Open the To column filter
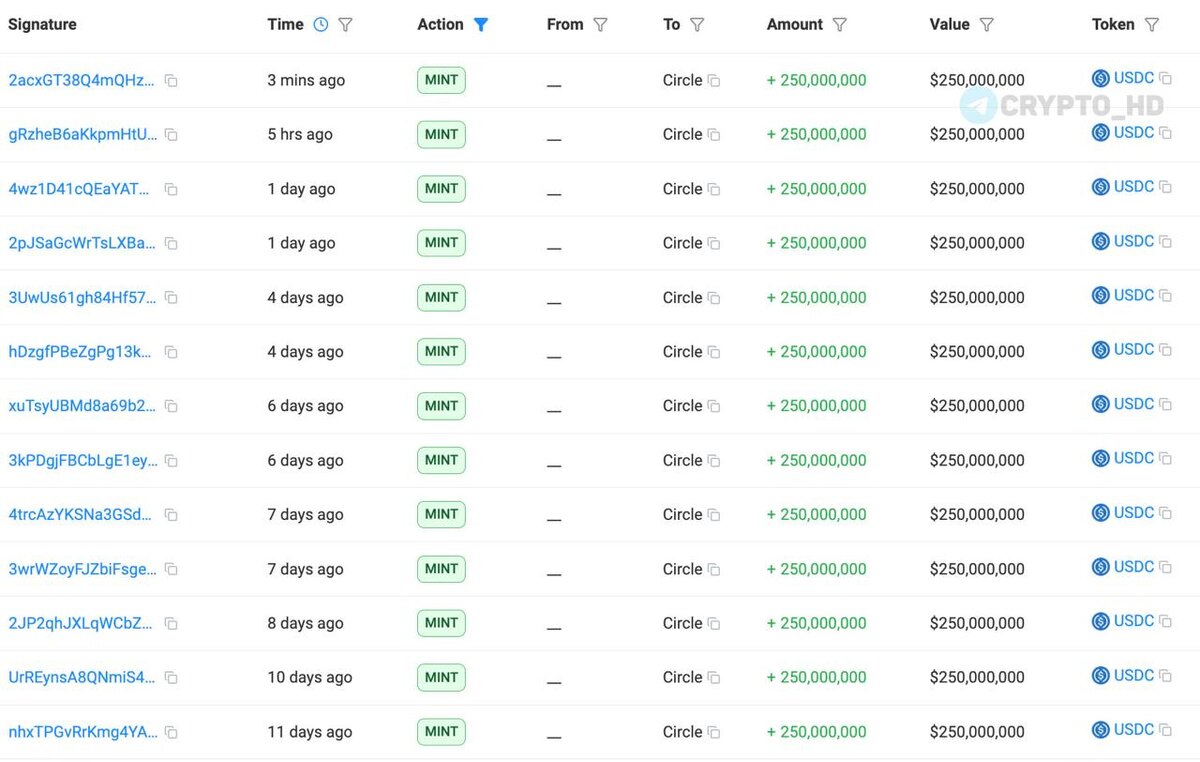 tap(697, 25)
